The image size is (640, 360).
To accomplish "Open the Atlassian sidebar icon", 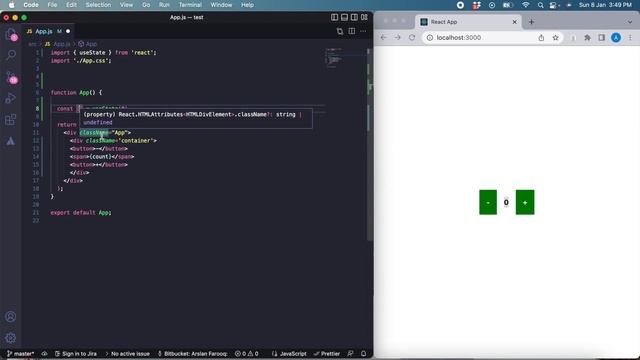I will pos(11,141).
